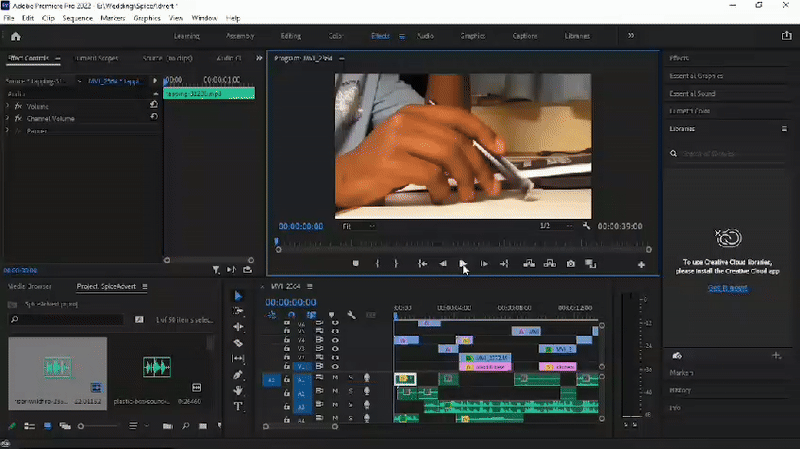Image resolution: width=800 pixels, height=449 pixels.
Task: Select the Ripple Edit tool
Action: pyautogui.click(x=238, y=327)
